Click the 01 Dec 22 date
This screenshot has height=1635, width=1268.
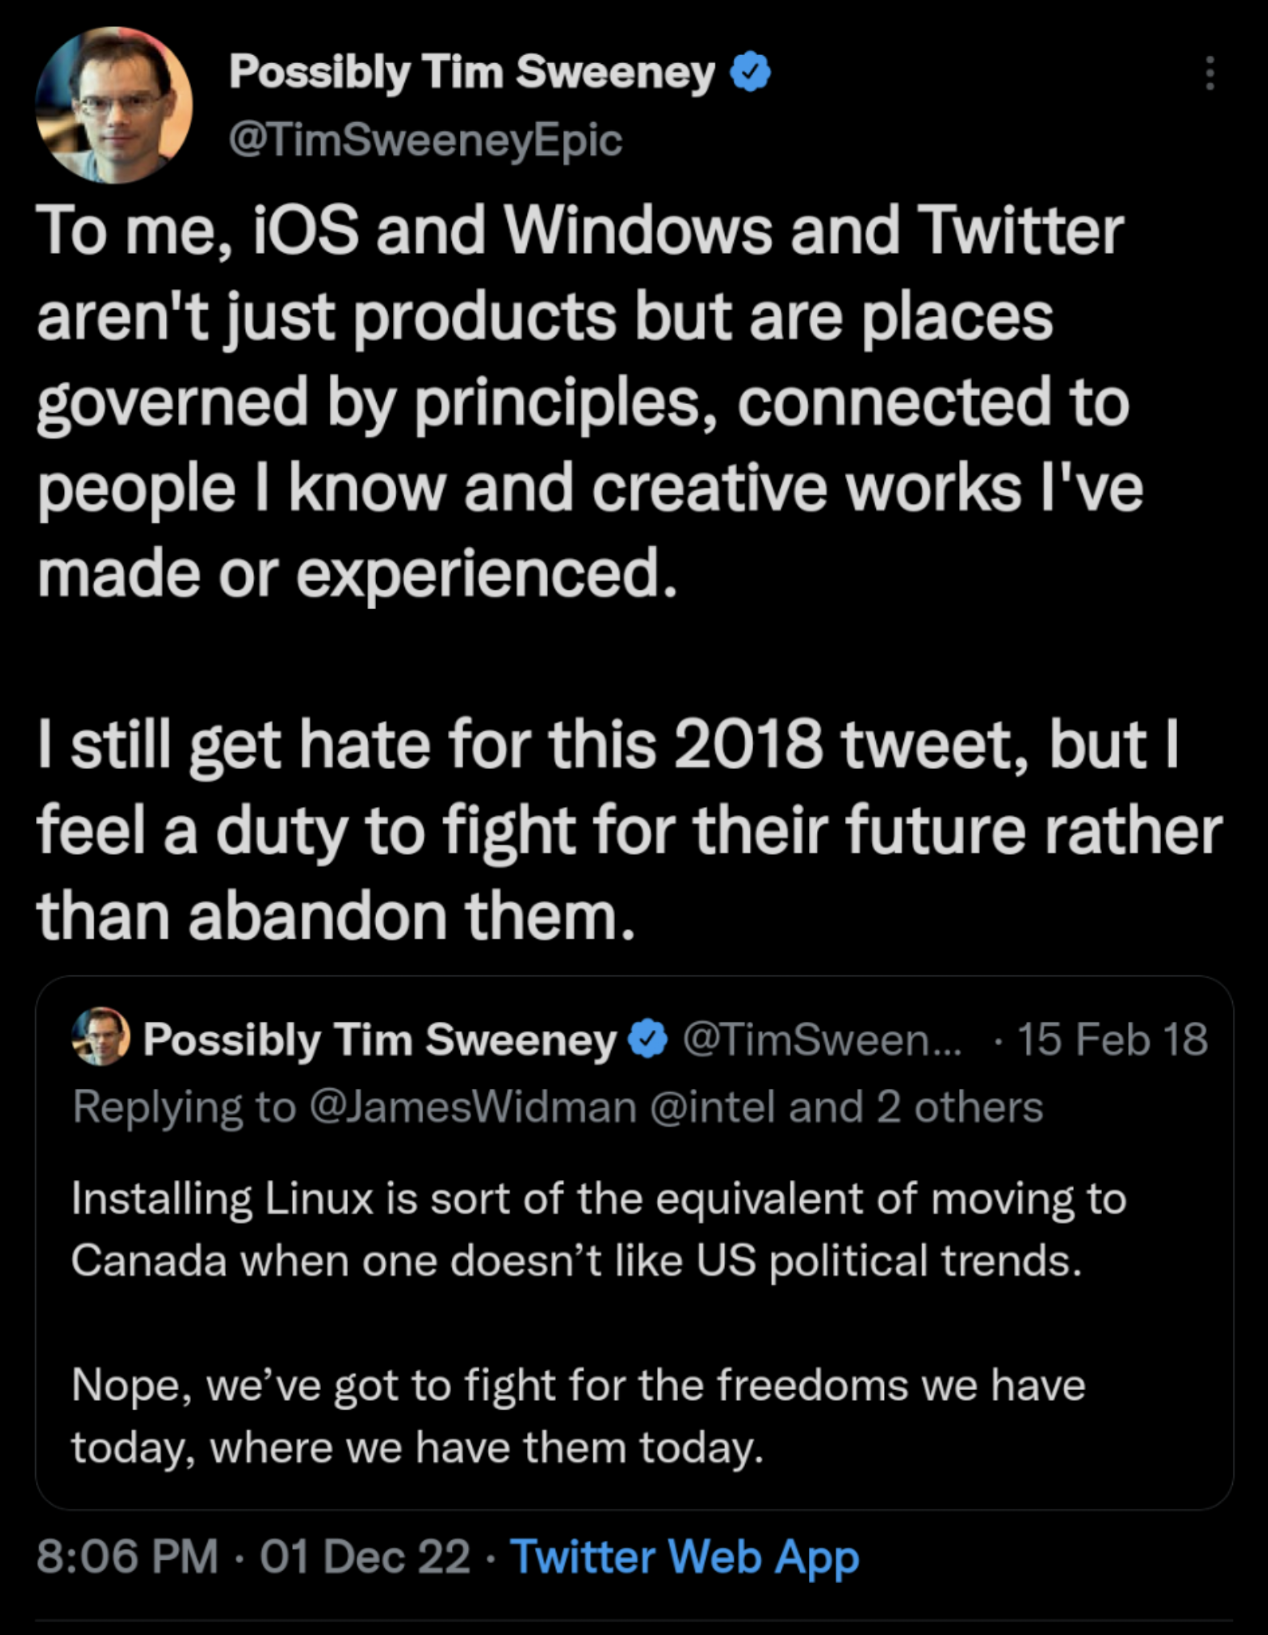click(365, 1557)
